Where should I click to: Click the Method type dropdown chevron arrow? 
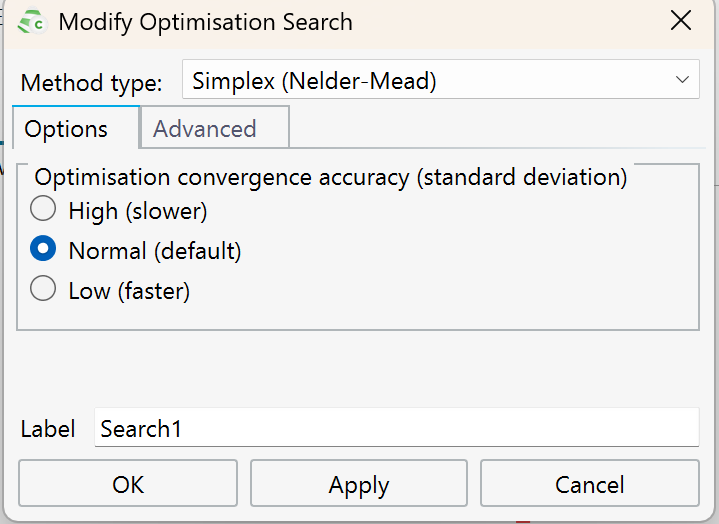682,80
